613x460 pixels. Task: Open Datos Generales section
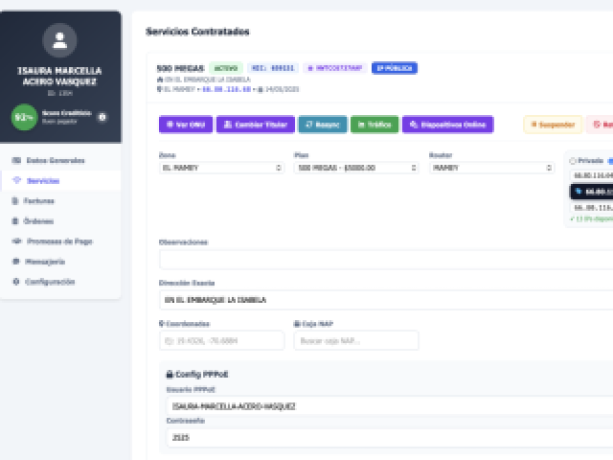coord(61,160)
